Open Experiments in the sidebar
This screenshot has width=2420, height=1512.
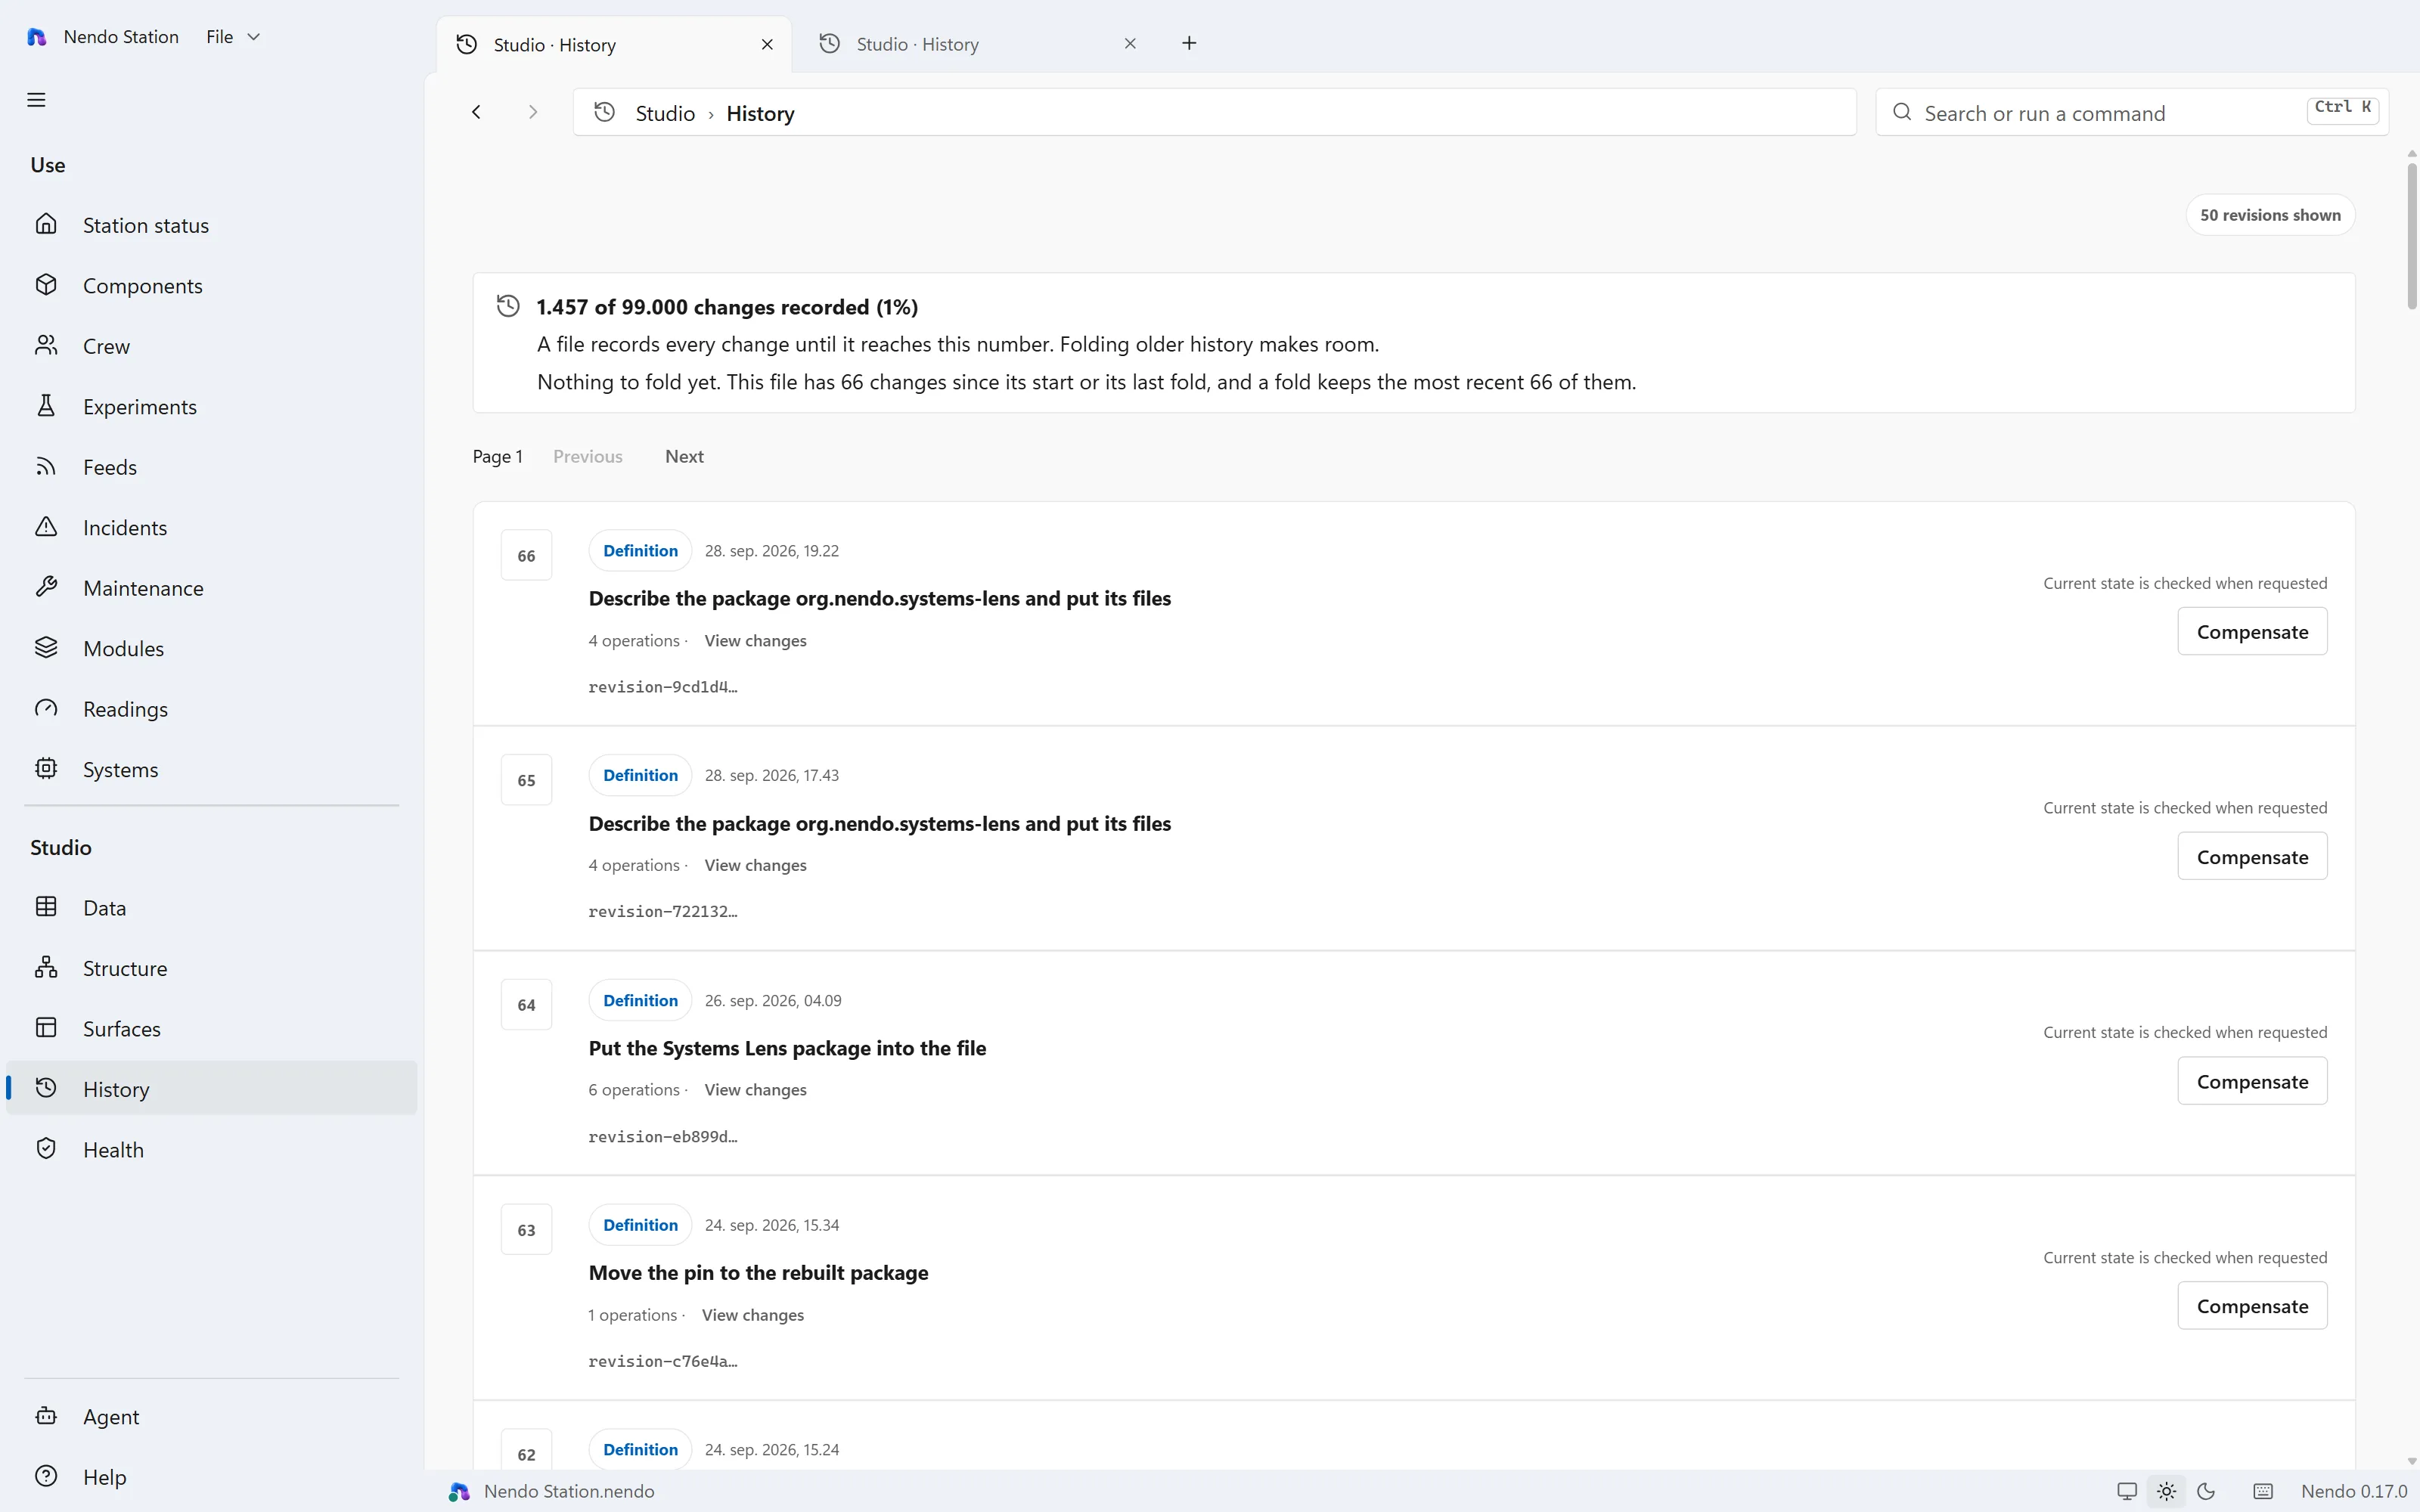pos(211,407)
